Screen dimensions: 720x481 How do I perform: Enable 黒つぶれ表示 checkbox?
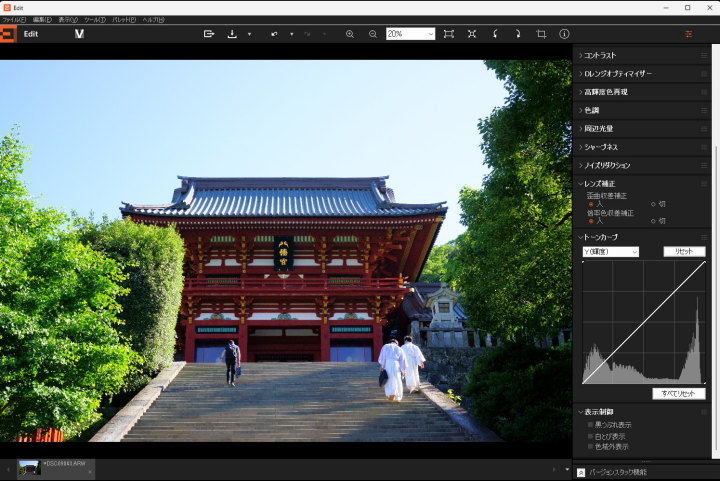pos(591,425)
